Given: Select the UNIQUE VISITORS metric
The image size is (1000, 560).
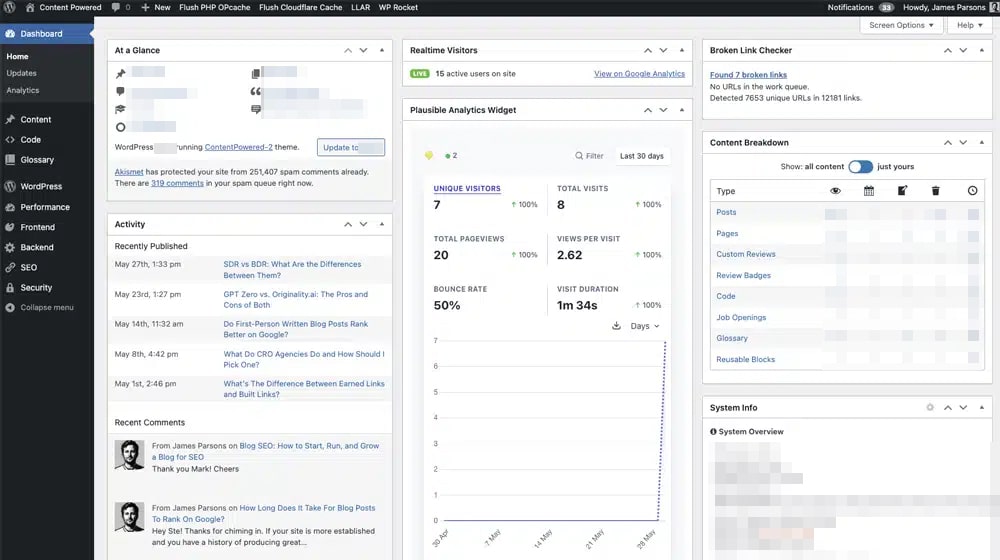Looking at the screenshot, I should click(x=467, y=189).
